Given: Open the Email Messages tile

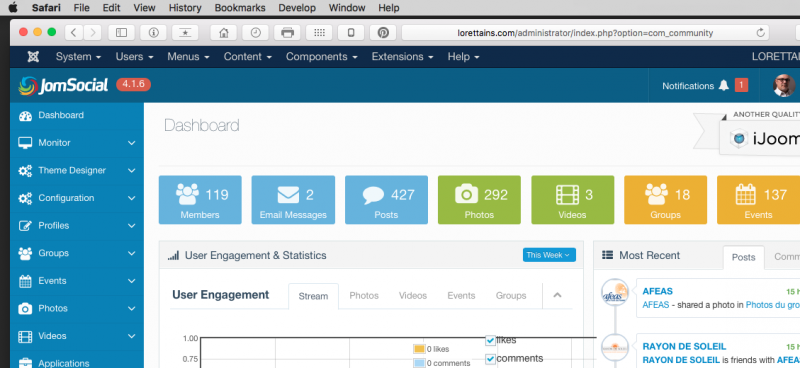Looking at the screenshot, I should 293,200.
